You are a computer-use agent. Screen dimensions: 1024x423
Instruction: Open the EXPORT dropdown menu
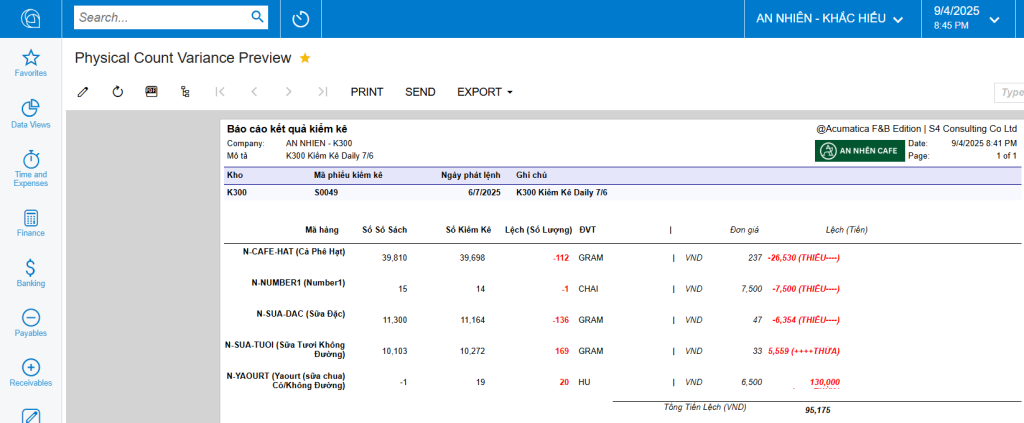[485, 92]
